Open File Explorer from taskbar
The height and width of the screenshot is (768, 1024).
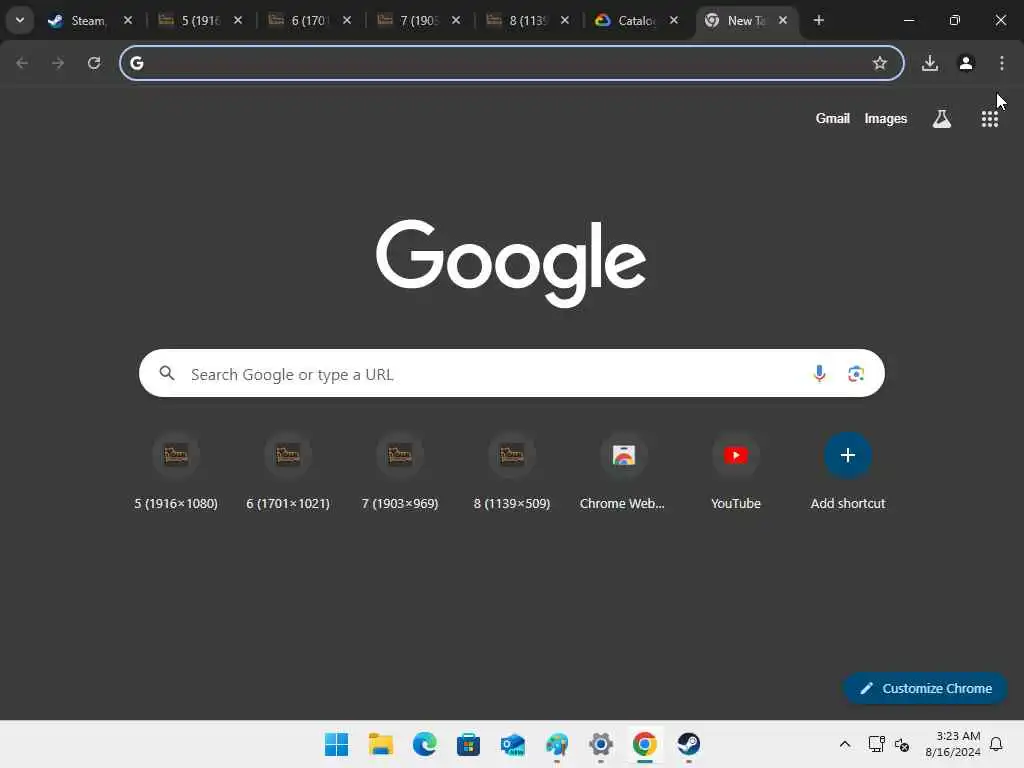click(381, 744)
